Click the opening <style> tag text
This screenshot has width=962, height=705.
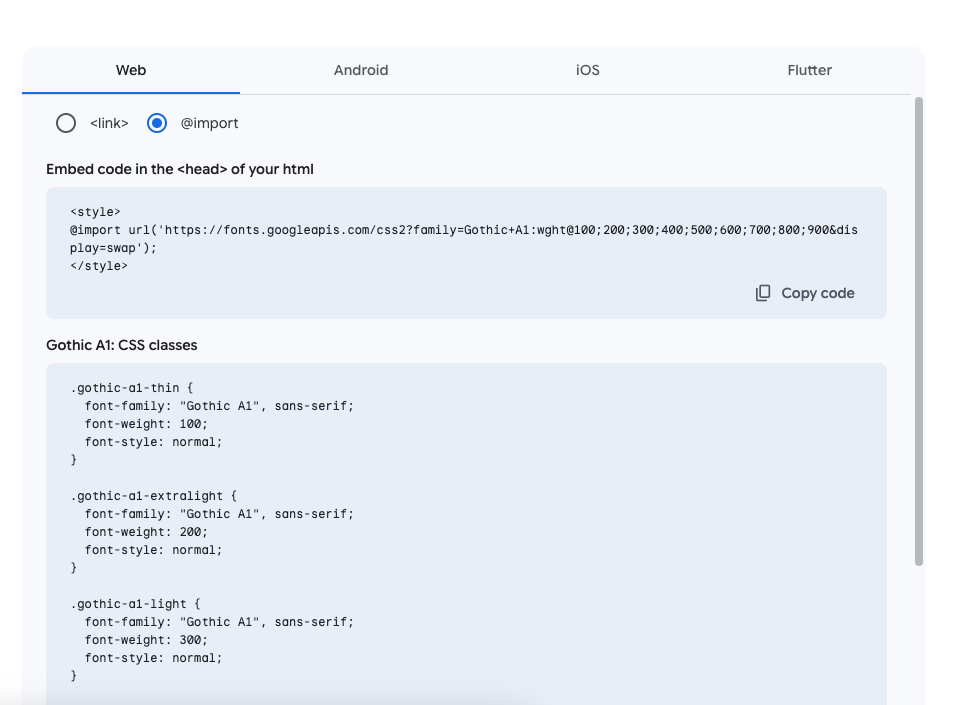click(x=95, y=212)
